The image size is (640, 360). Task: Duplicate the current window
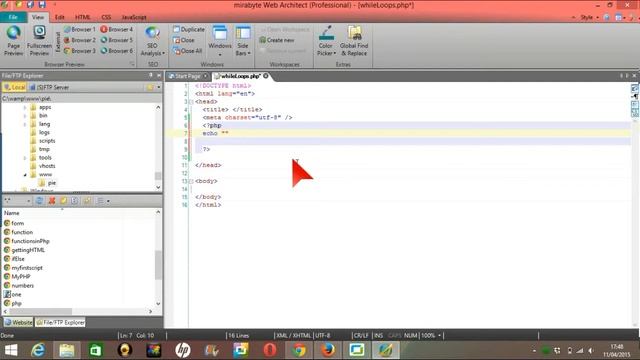click(x=189, y=29)
